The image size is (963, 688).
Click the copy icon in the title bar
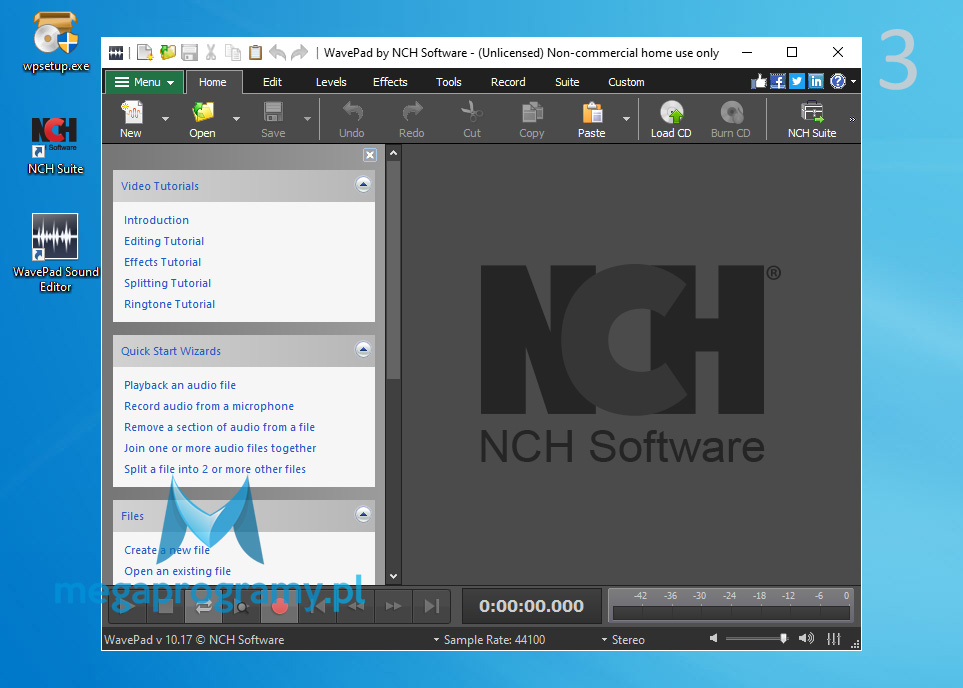(233, 53)
